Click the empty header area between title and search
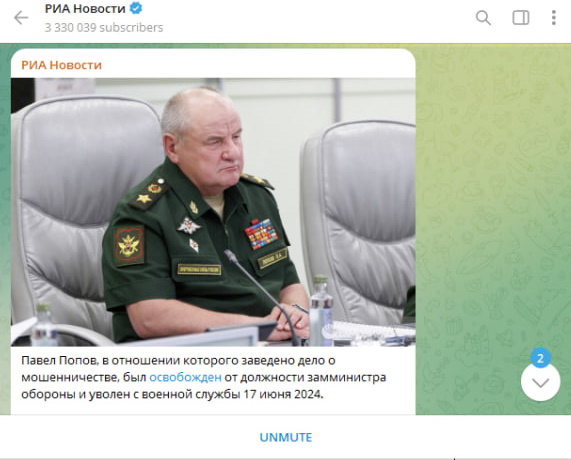Screen dimensions: 571x460 pyautogui.click(x=317, y=18)
